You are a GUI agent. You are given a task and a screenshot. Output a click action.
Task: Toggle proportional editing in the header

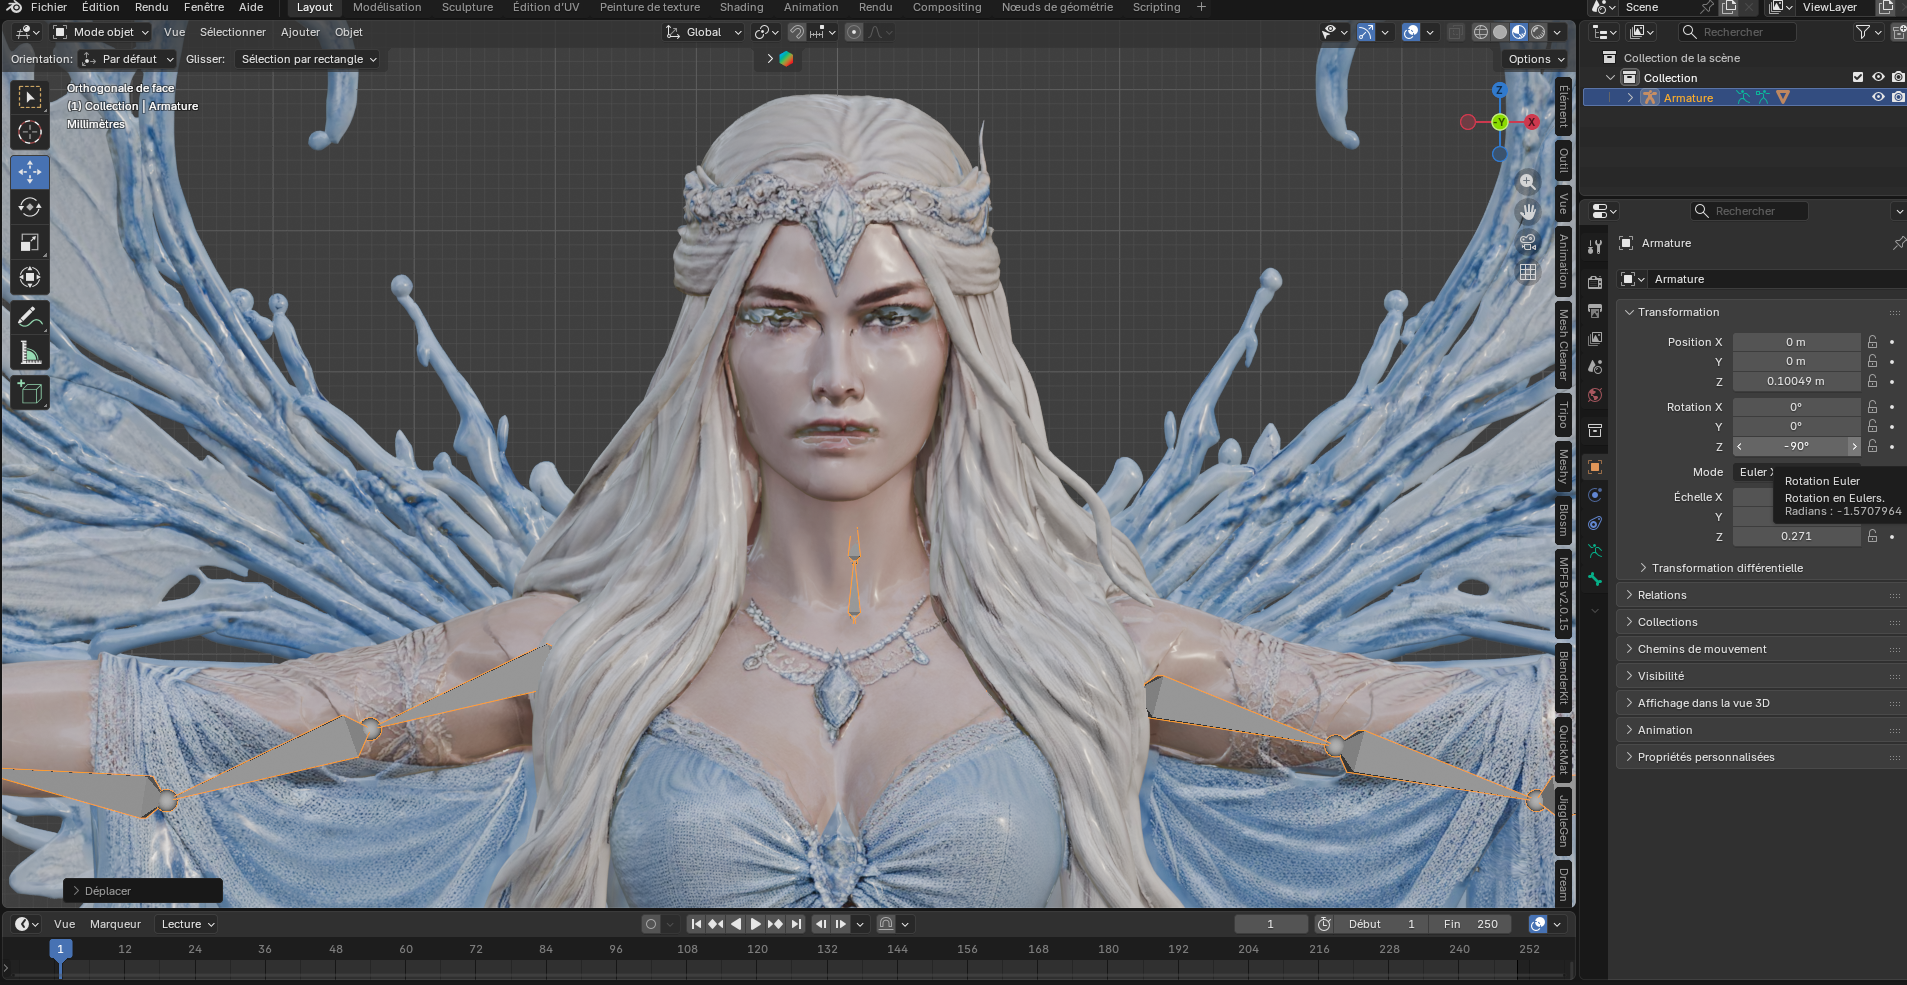click(x=854, y=32)
